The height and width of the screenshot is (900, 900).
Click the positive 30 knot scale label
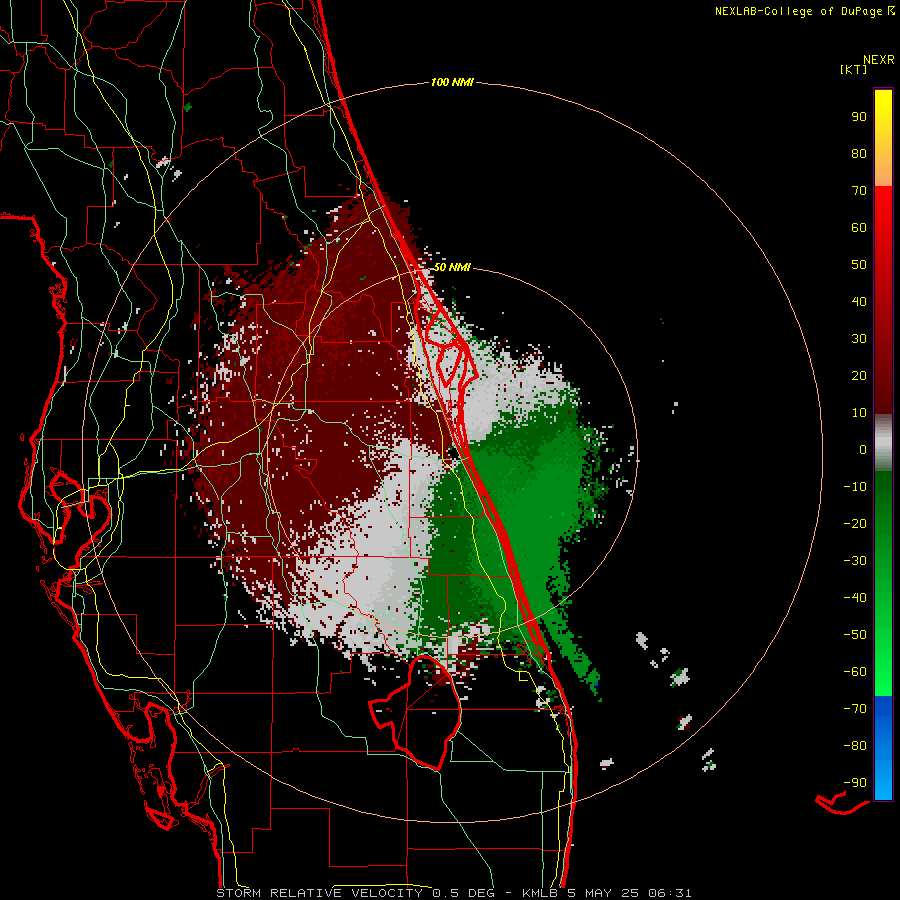click(x=859, y=339)
